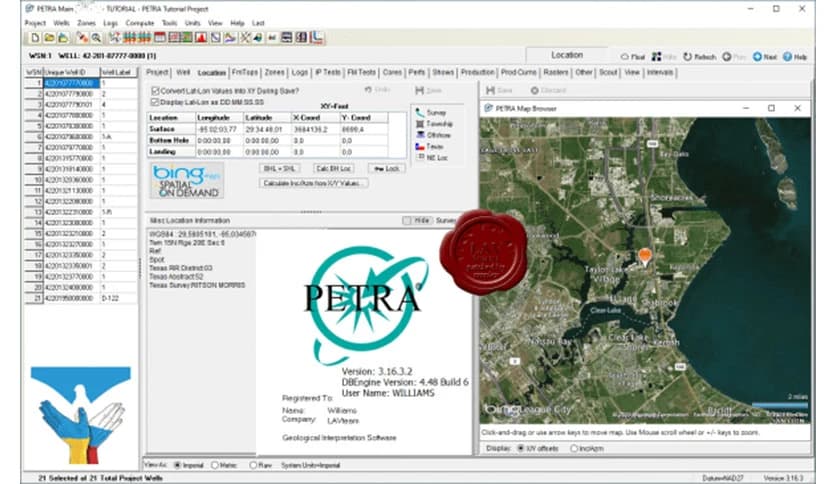
Task: Click the Well Label column header
Action: (x=118, y=72)
